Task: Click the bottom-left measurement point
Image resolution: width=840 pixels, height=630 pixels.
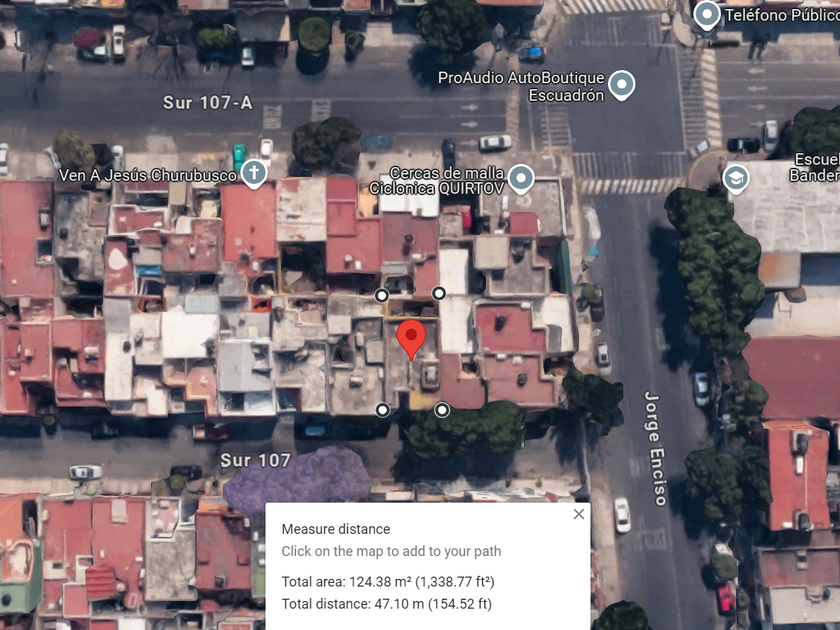Action: (382, 410)
